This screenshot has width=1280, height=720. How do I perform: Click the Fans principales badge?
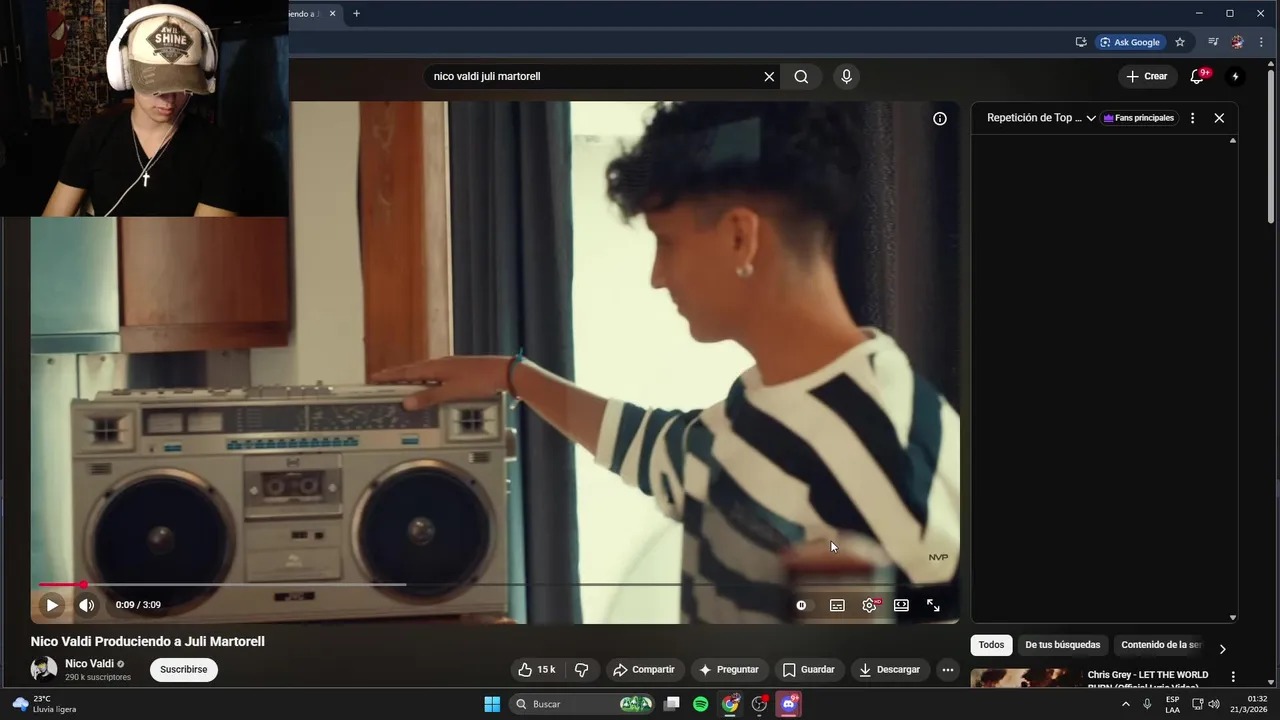(x=1139, y=118)
